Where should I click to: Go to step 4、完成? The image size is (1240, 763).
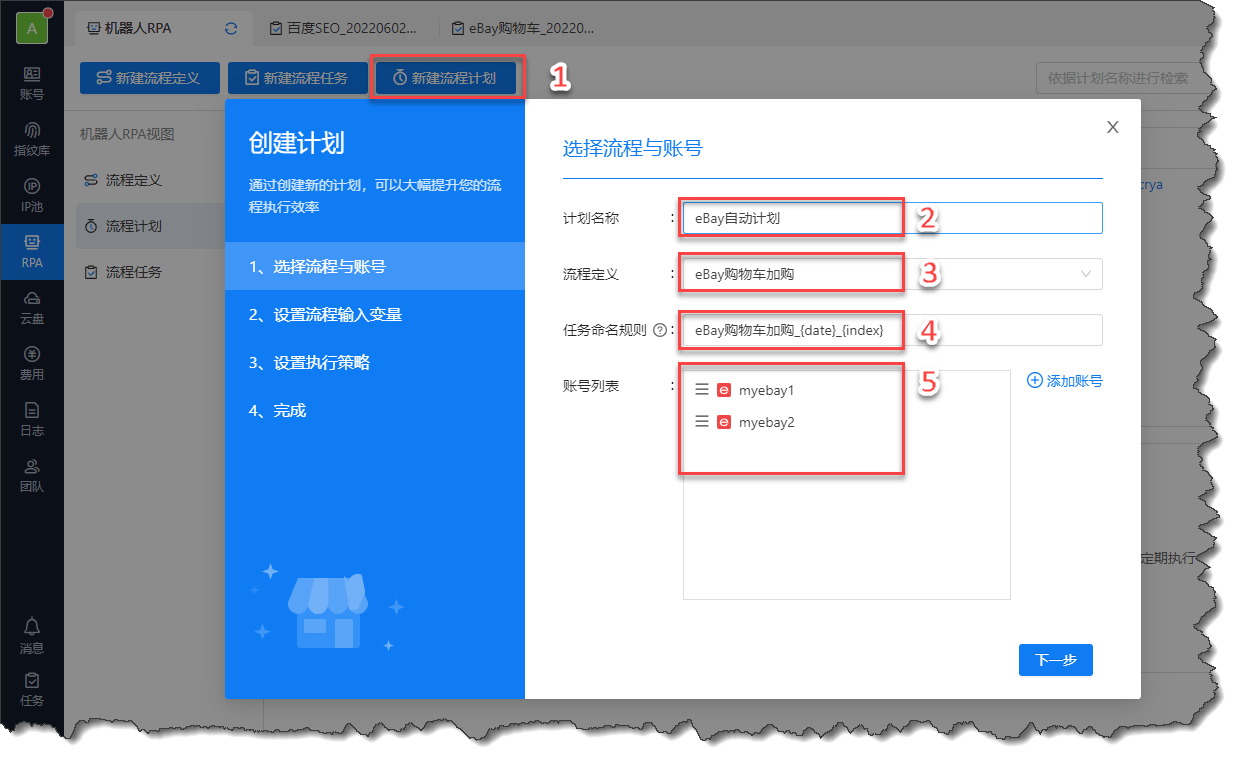375,410
